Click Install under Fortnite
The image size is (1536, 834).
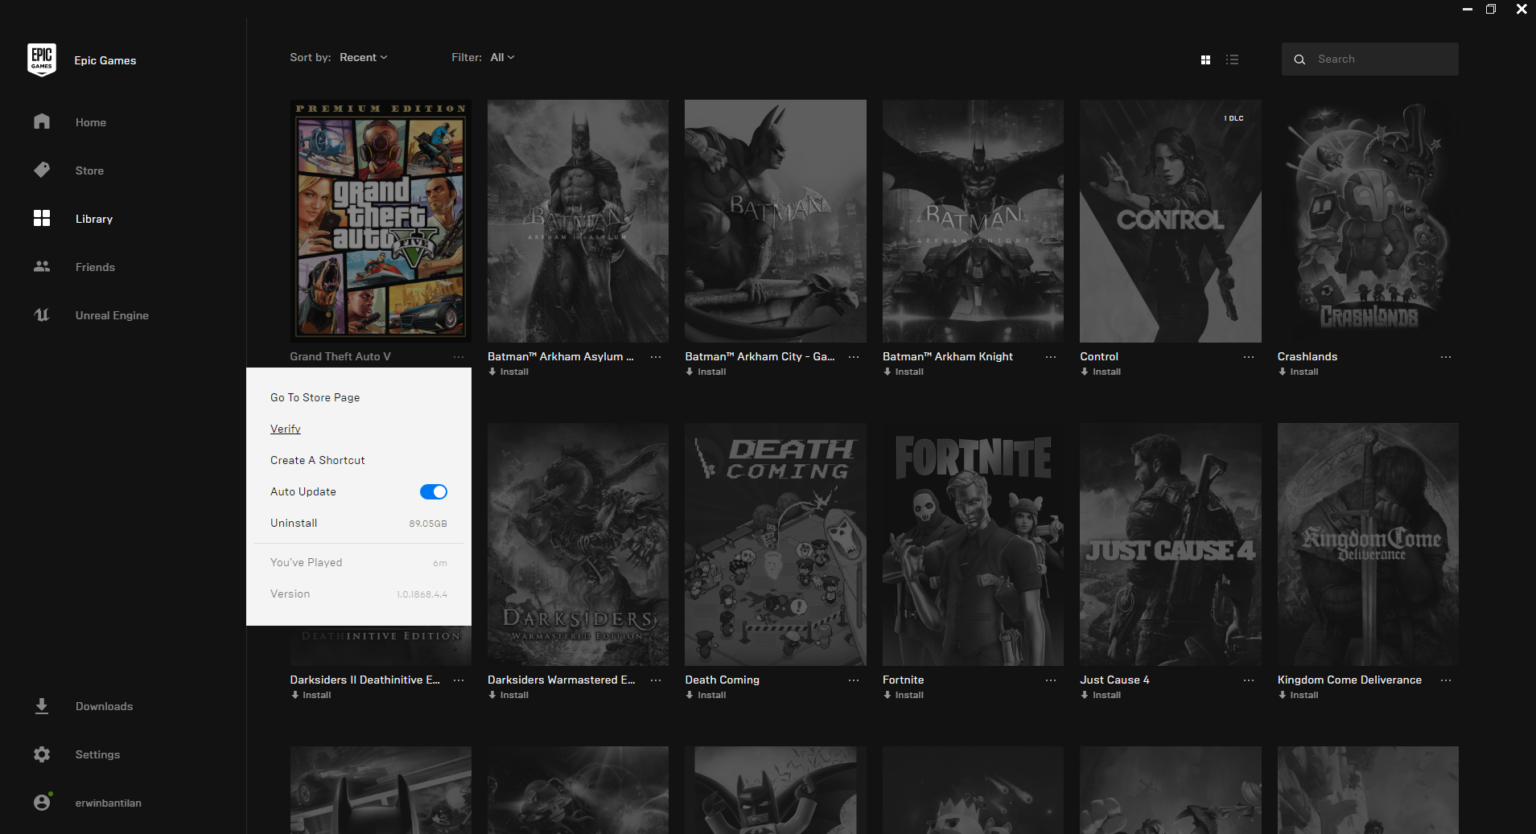(908, 695)
